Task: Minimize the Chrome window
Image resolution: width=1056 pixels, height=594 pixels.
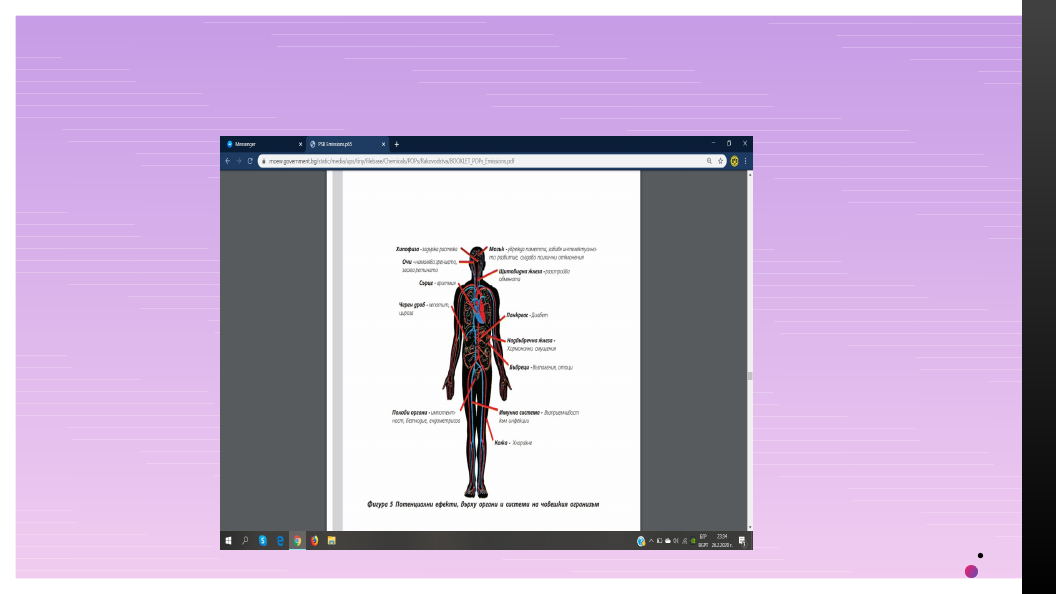Action: tap(713, 143)
